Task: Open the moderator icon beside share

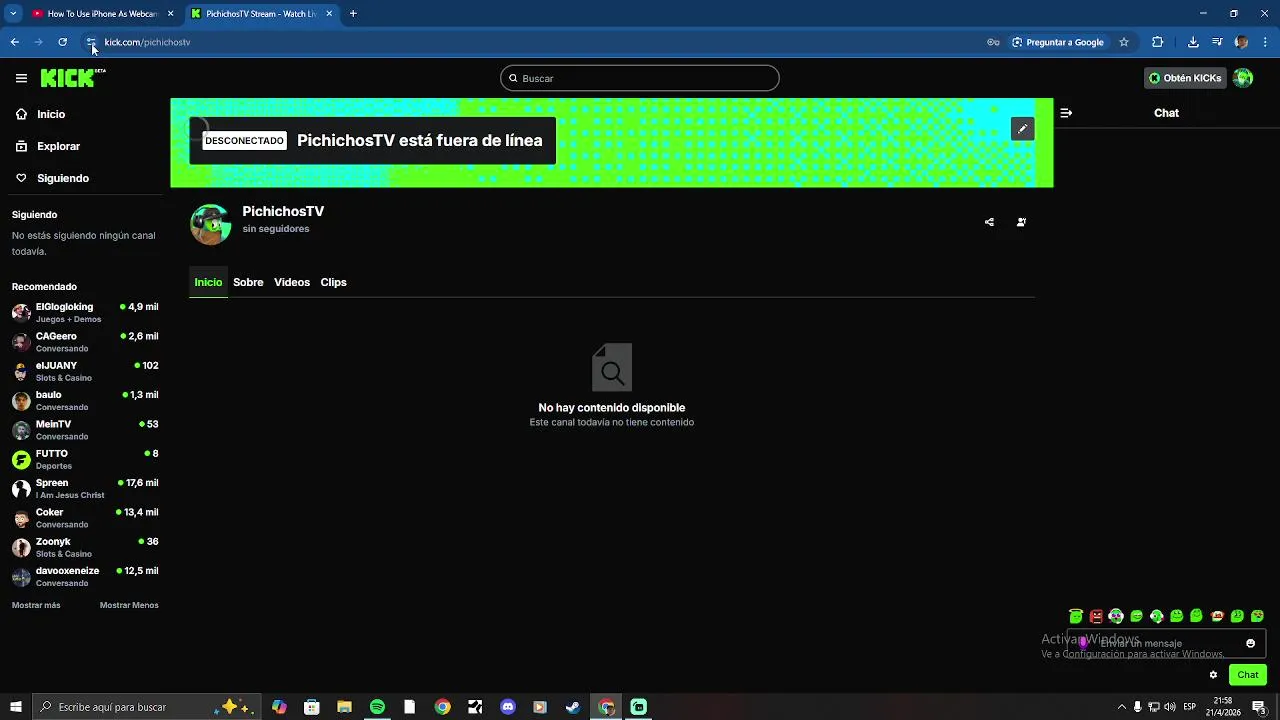Action: click(x=1021, y=222)
